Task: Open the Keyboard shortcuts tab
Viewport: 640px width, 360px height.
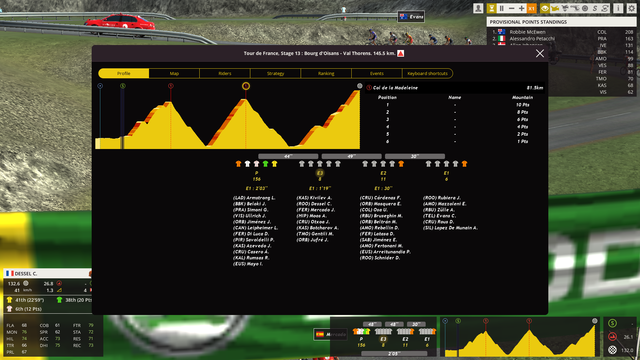Action: pos(427,73)
